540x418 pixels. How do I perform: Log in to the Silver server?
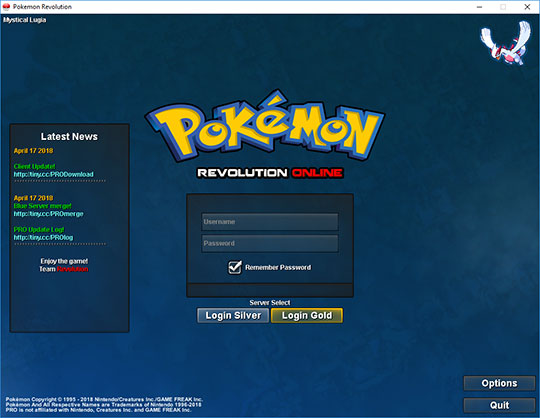coord(233,315)
